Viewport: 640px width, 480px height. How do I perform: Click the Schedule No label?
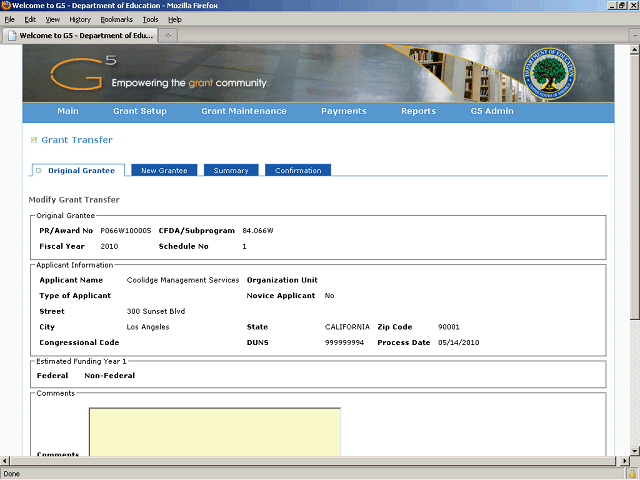pos(183,247)
